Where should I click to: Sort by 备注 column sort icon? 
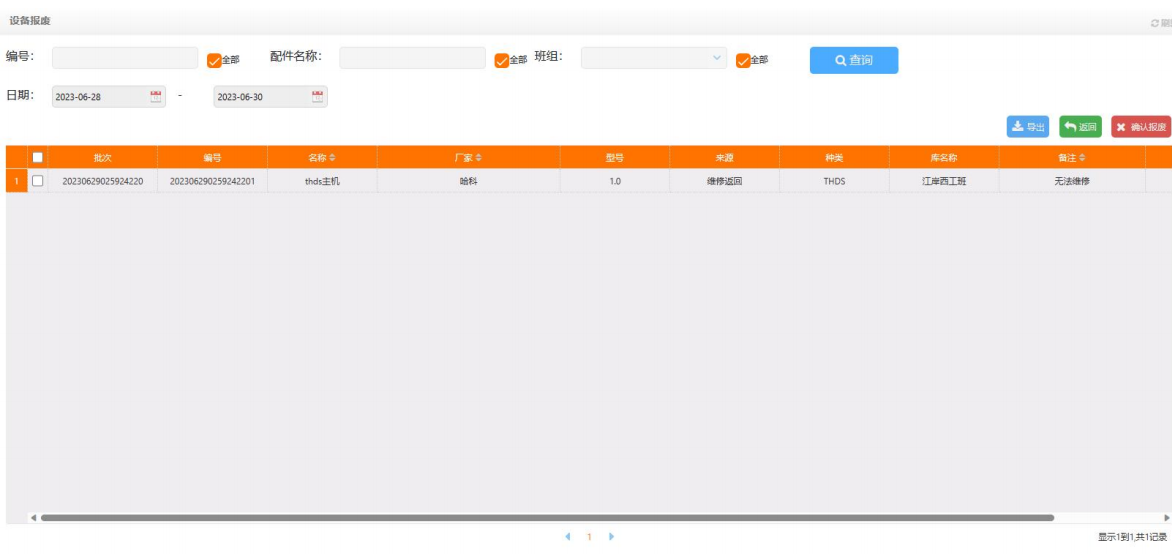click(1082, 158)
